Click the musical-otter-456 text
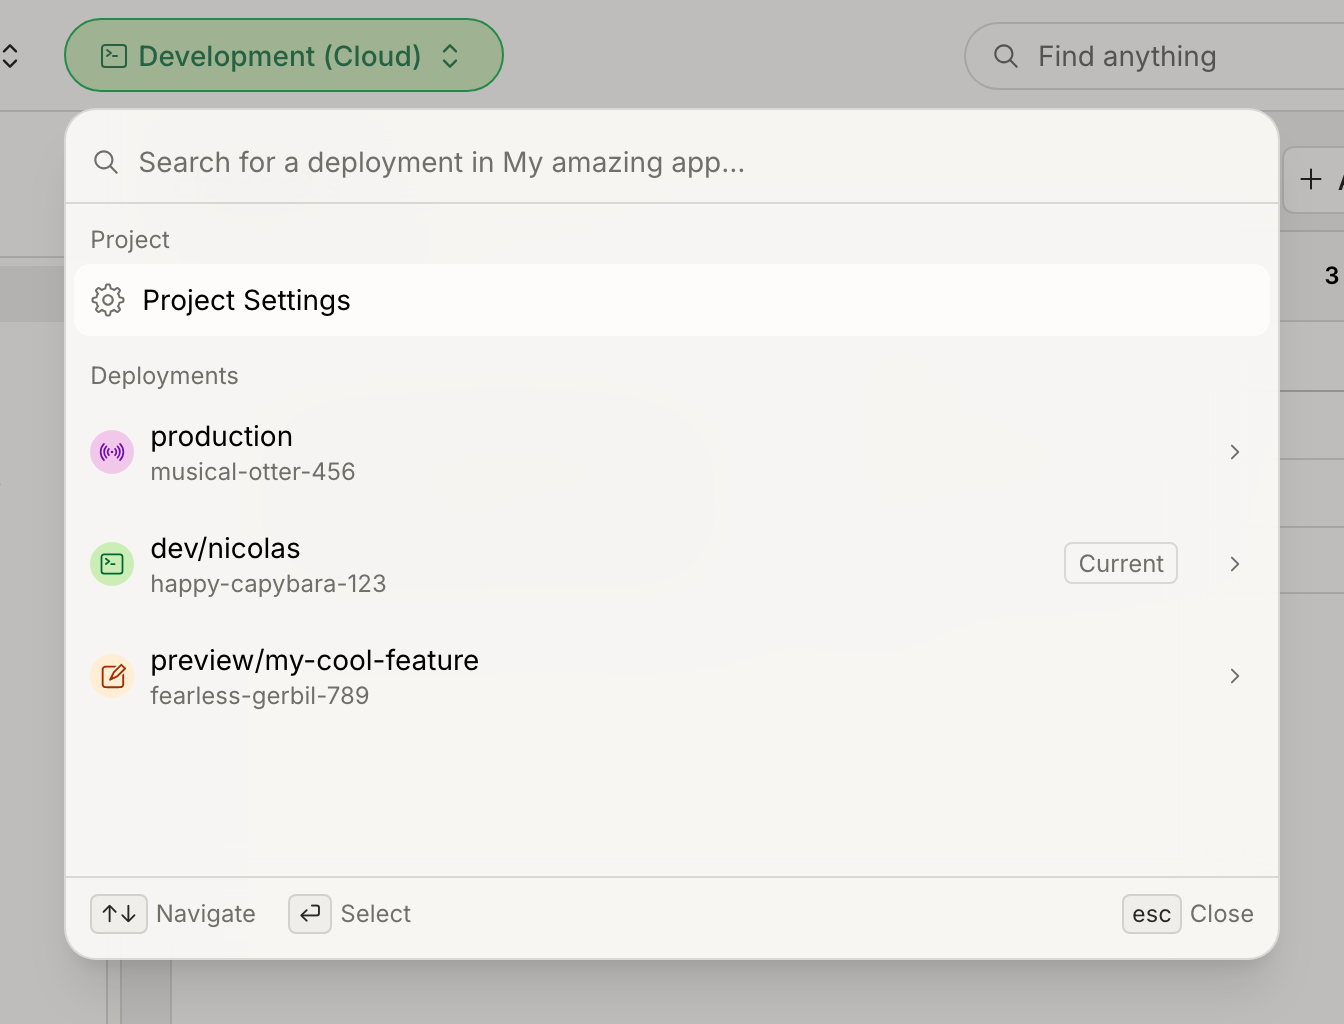This screenshot has height=1024, width=1344. pos(253,472)
